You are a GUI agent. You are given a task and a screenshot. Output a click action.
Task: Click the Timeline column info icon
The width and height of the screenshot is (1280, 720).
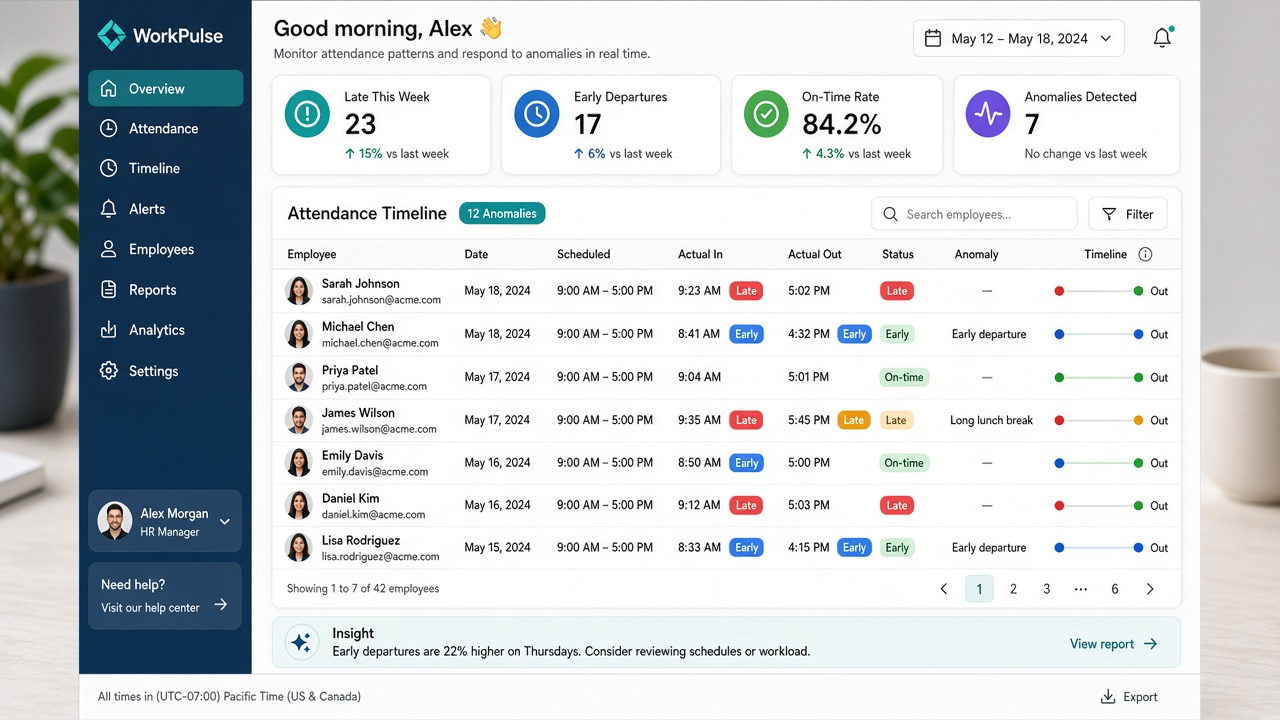[x=1145, y=254]
